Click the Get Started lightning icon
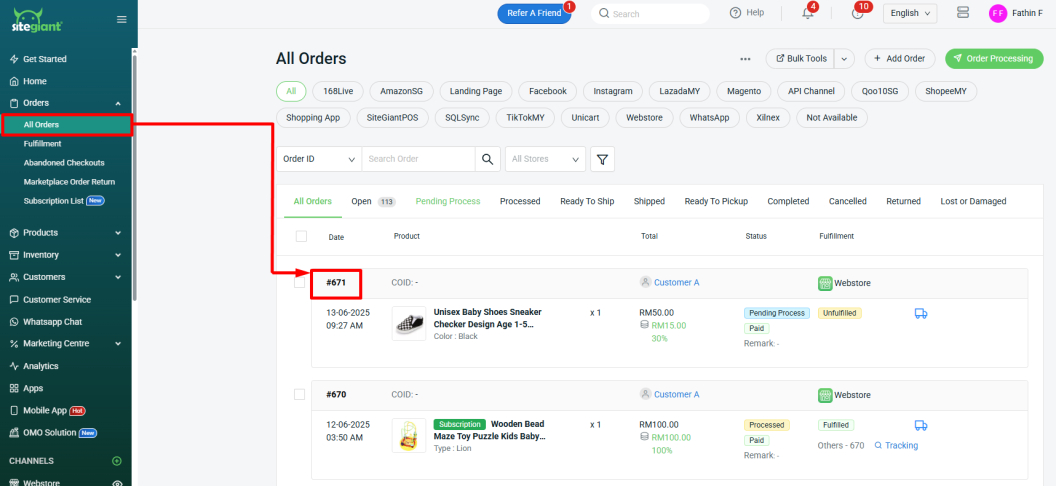This screenshot has width=1056, height=486. pos(14,59)
